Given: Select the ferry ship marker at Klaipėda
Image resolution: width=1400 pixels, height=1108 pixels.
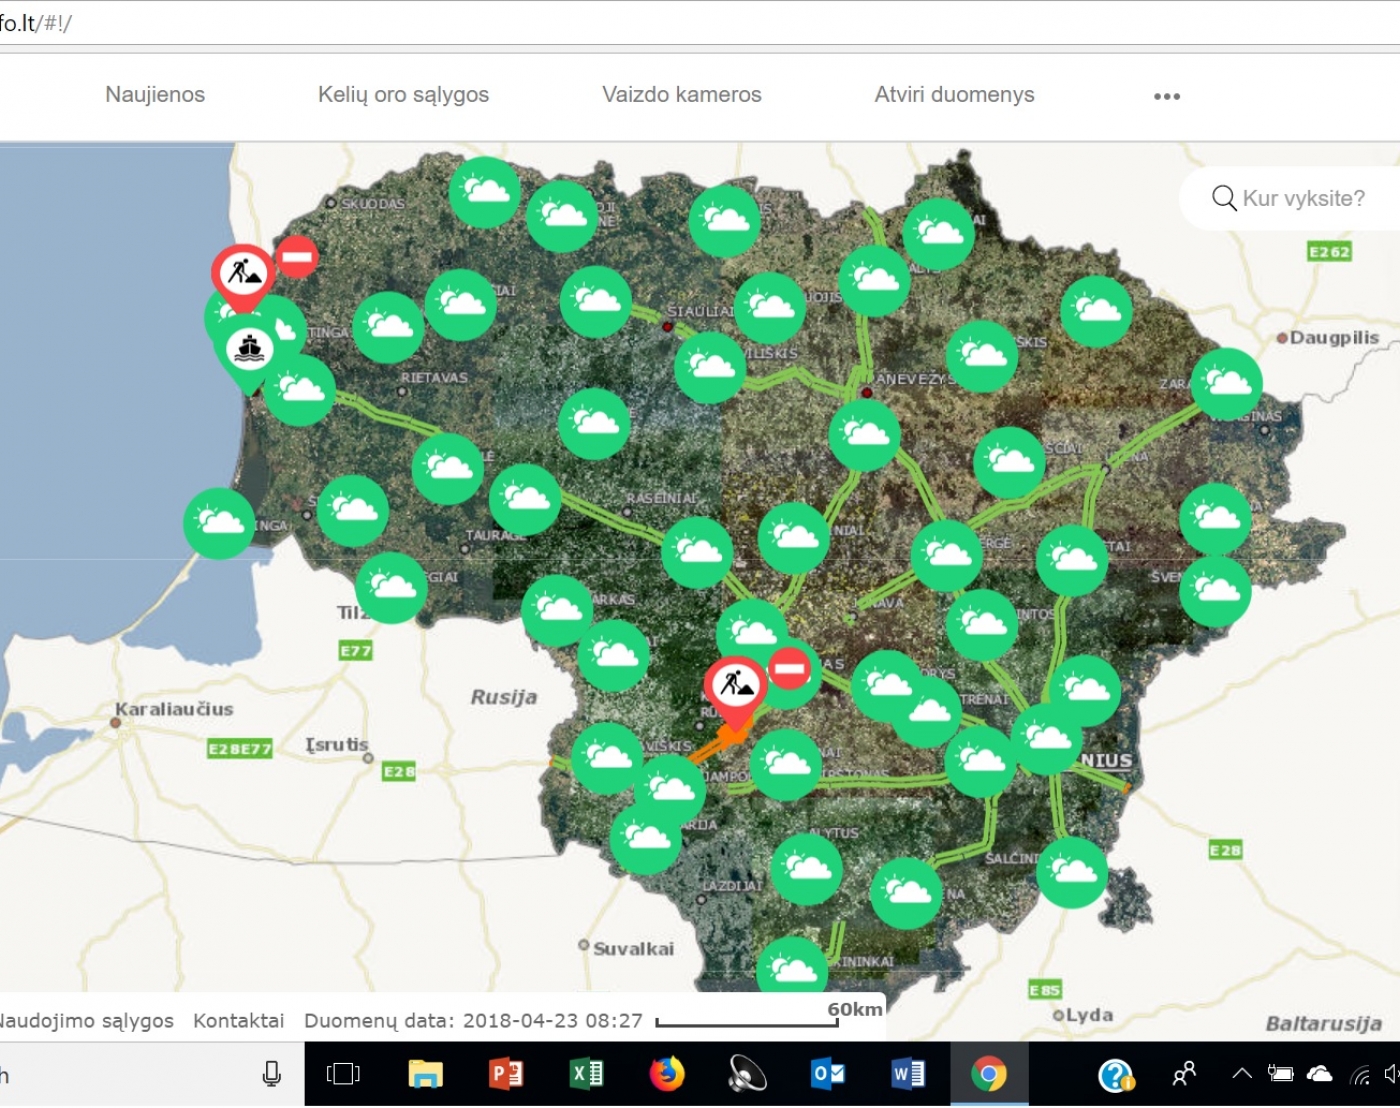Looking at the screenshot, I should coord(249,350).
